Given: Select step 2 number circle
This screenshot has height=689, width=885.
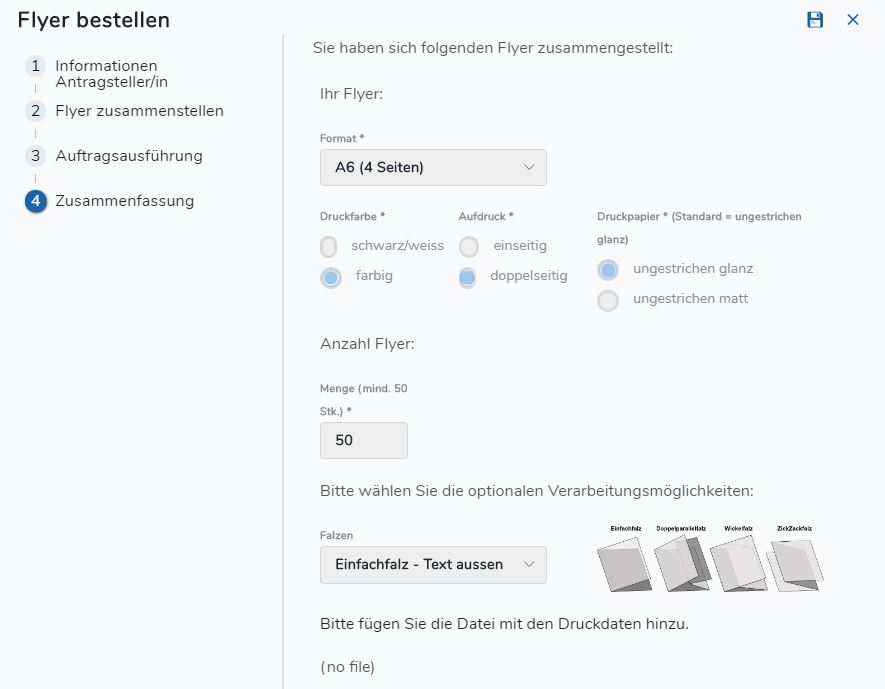Looking at the screenshot, I should pyautogui.click(x=36, y=111).
